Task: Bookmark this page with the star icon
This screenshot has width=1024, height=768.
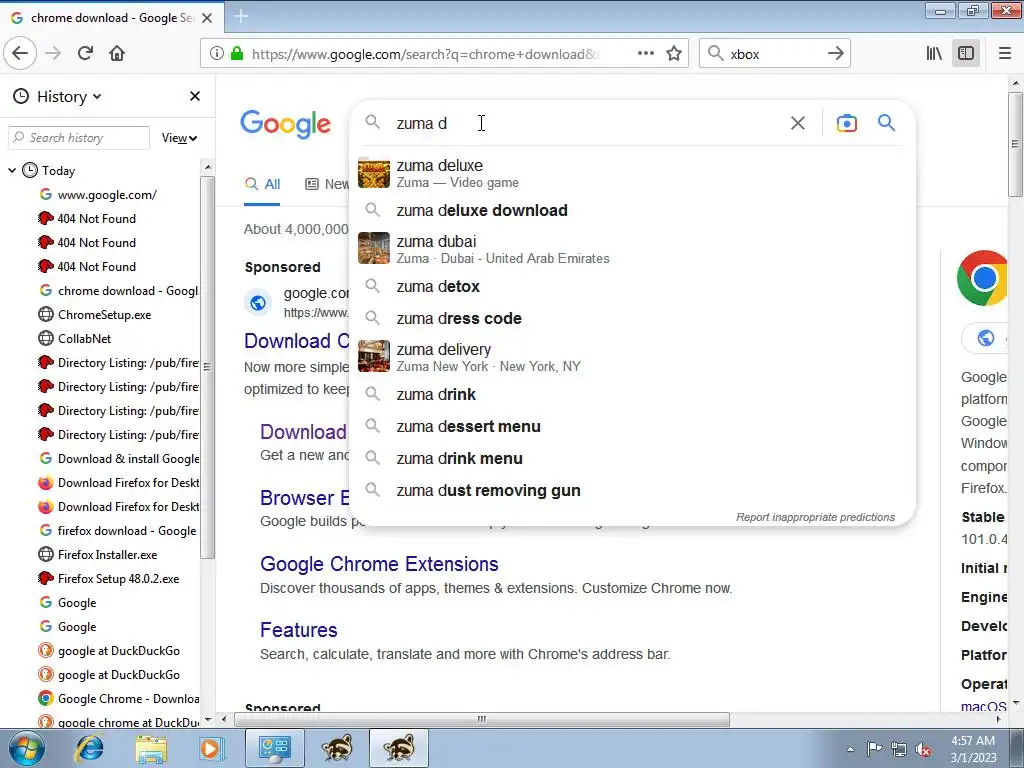Action: (674, 54)
